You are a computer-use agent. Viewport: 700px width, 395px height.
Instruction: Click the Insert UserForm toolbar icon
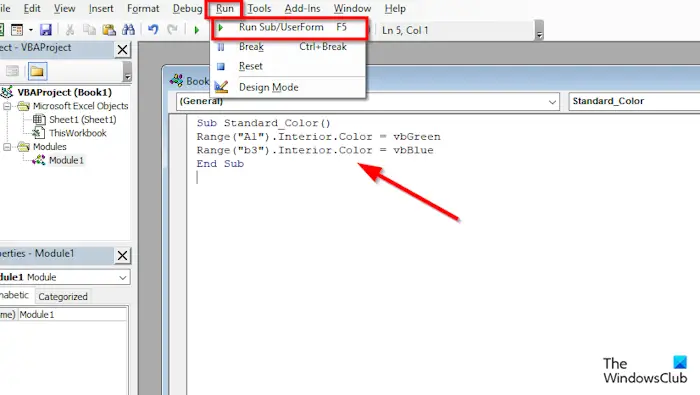click(x=17, y=30)
